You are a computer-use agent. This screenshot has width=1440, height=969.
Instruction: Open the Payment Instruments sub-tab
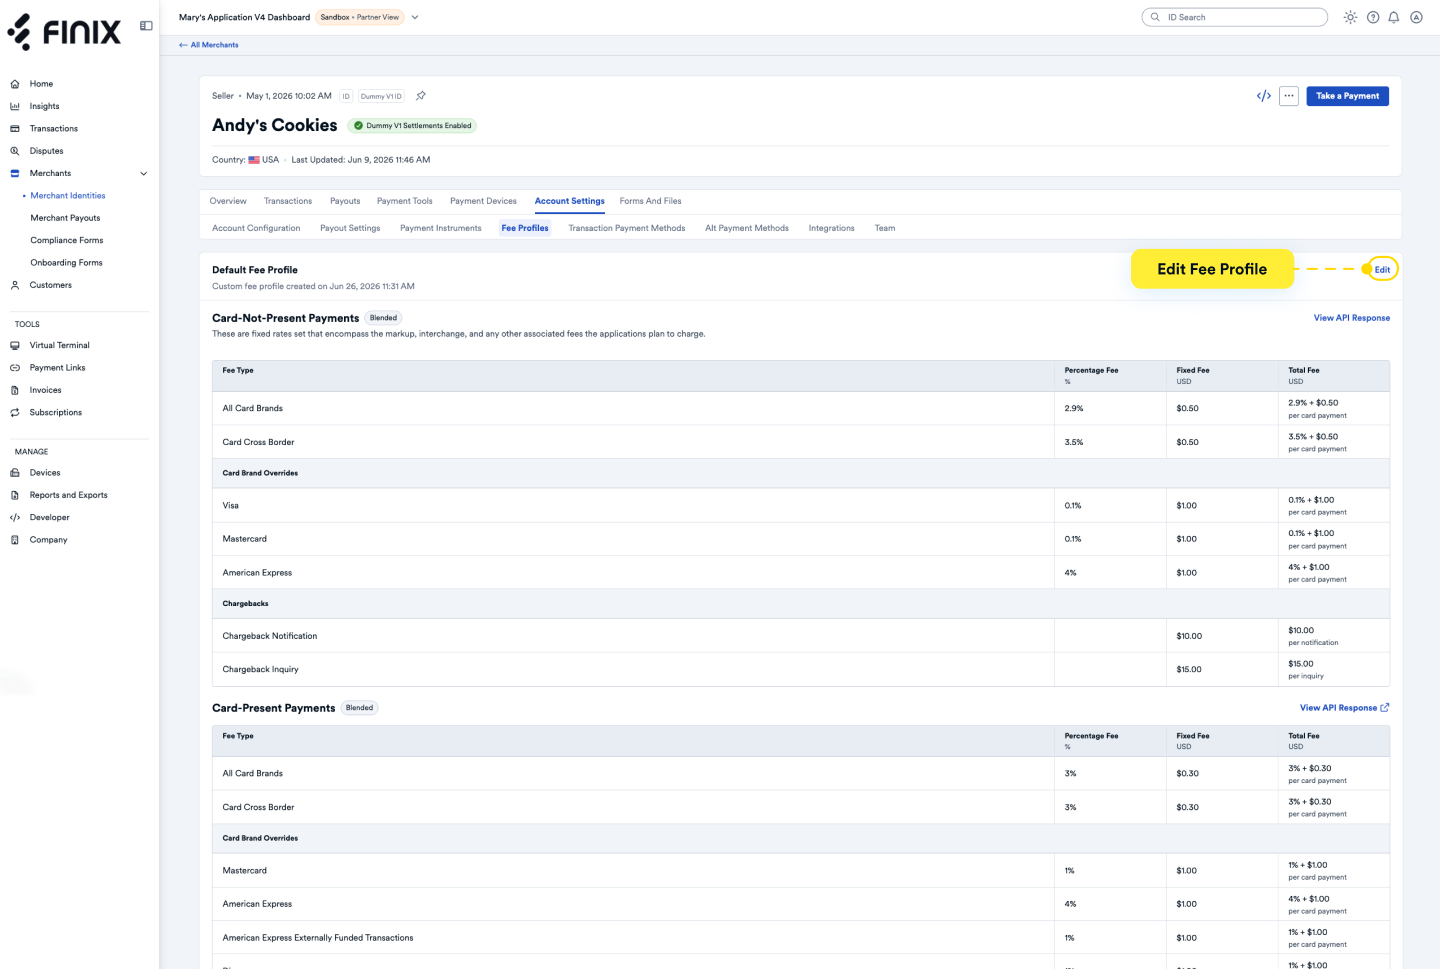[441, 228]
